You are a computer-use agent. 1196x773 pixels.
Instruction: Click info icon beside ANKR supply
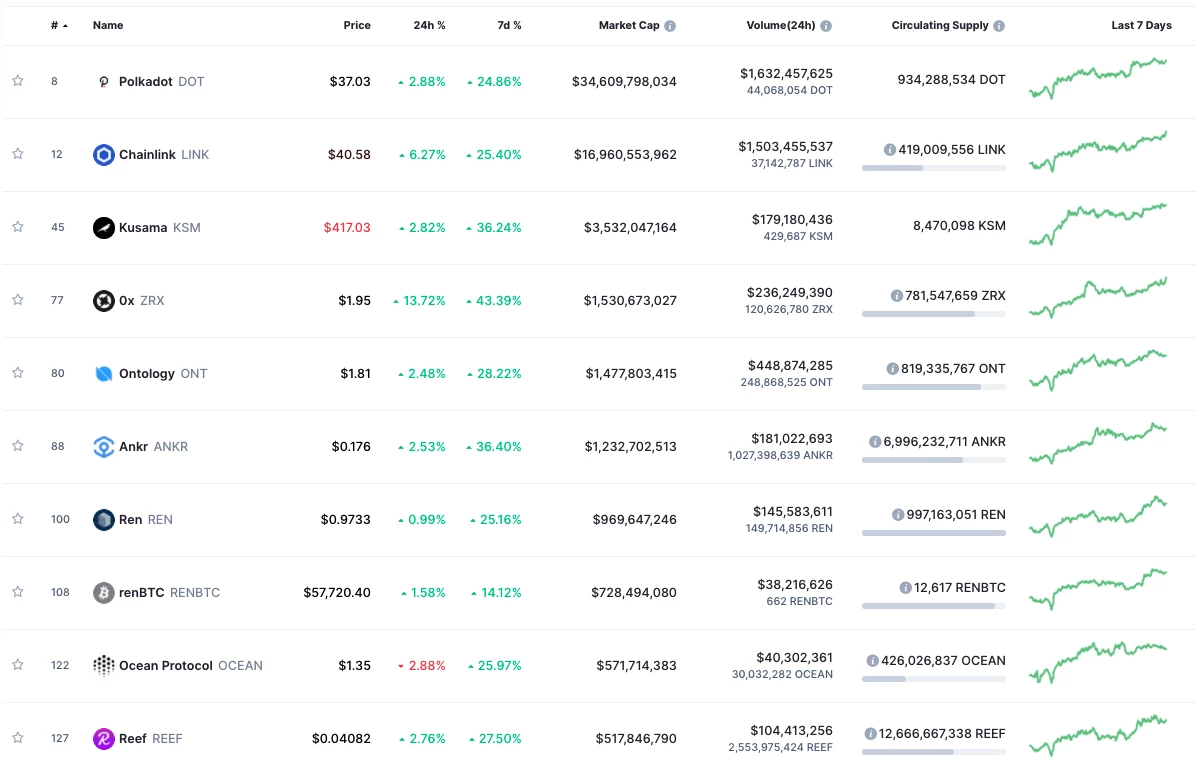click(x=875, y=442)
